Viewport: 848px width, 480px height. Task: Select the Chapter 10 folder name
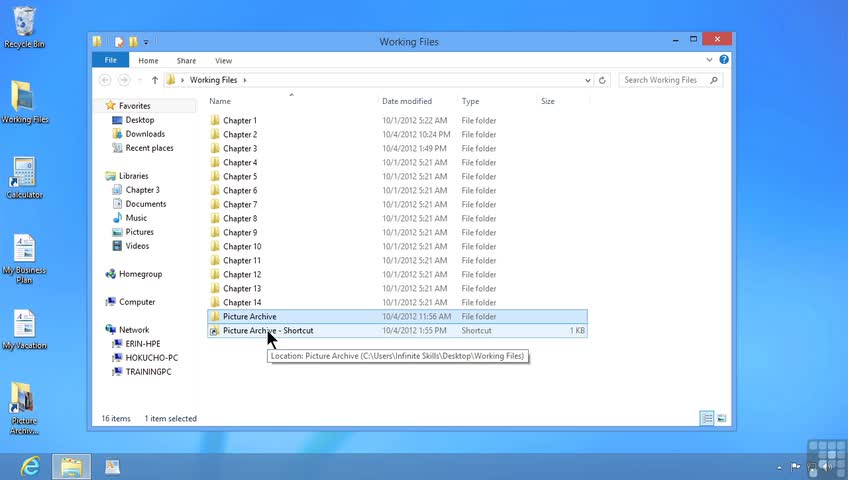pos(242,246)
